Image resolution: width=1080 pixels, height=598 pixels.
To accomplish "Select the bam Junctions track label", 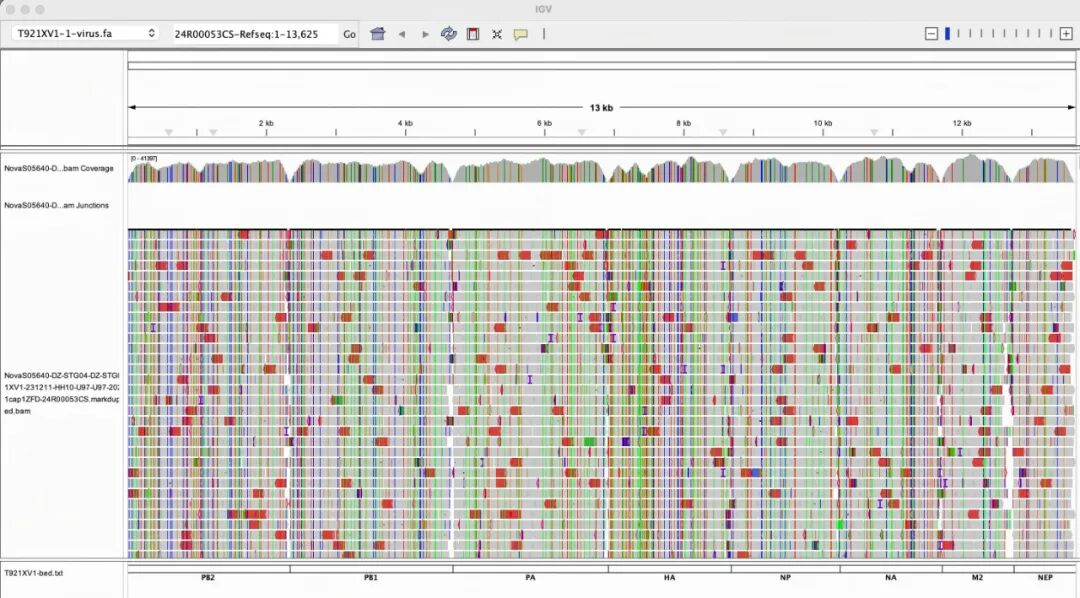I will tap(56, 205).
